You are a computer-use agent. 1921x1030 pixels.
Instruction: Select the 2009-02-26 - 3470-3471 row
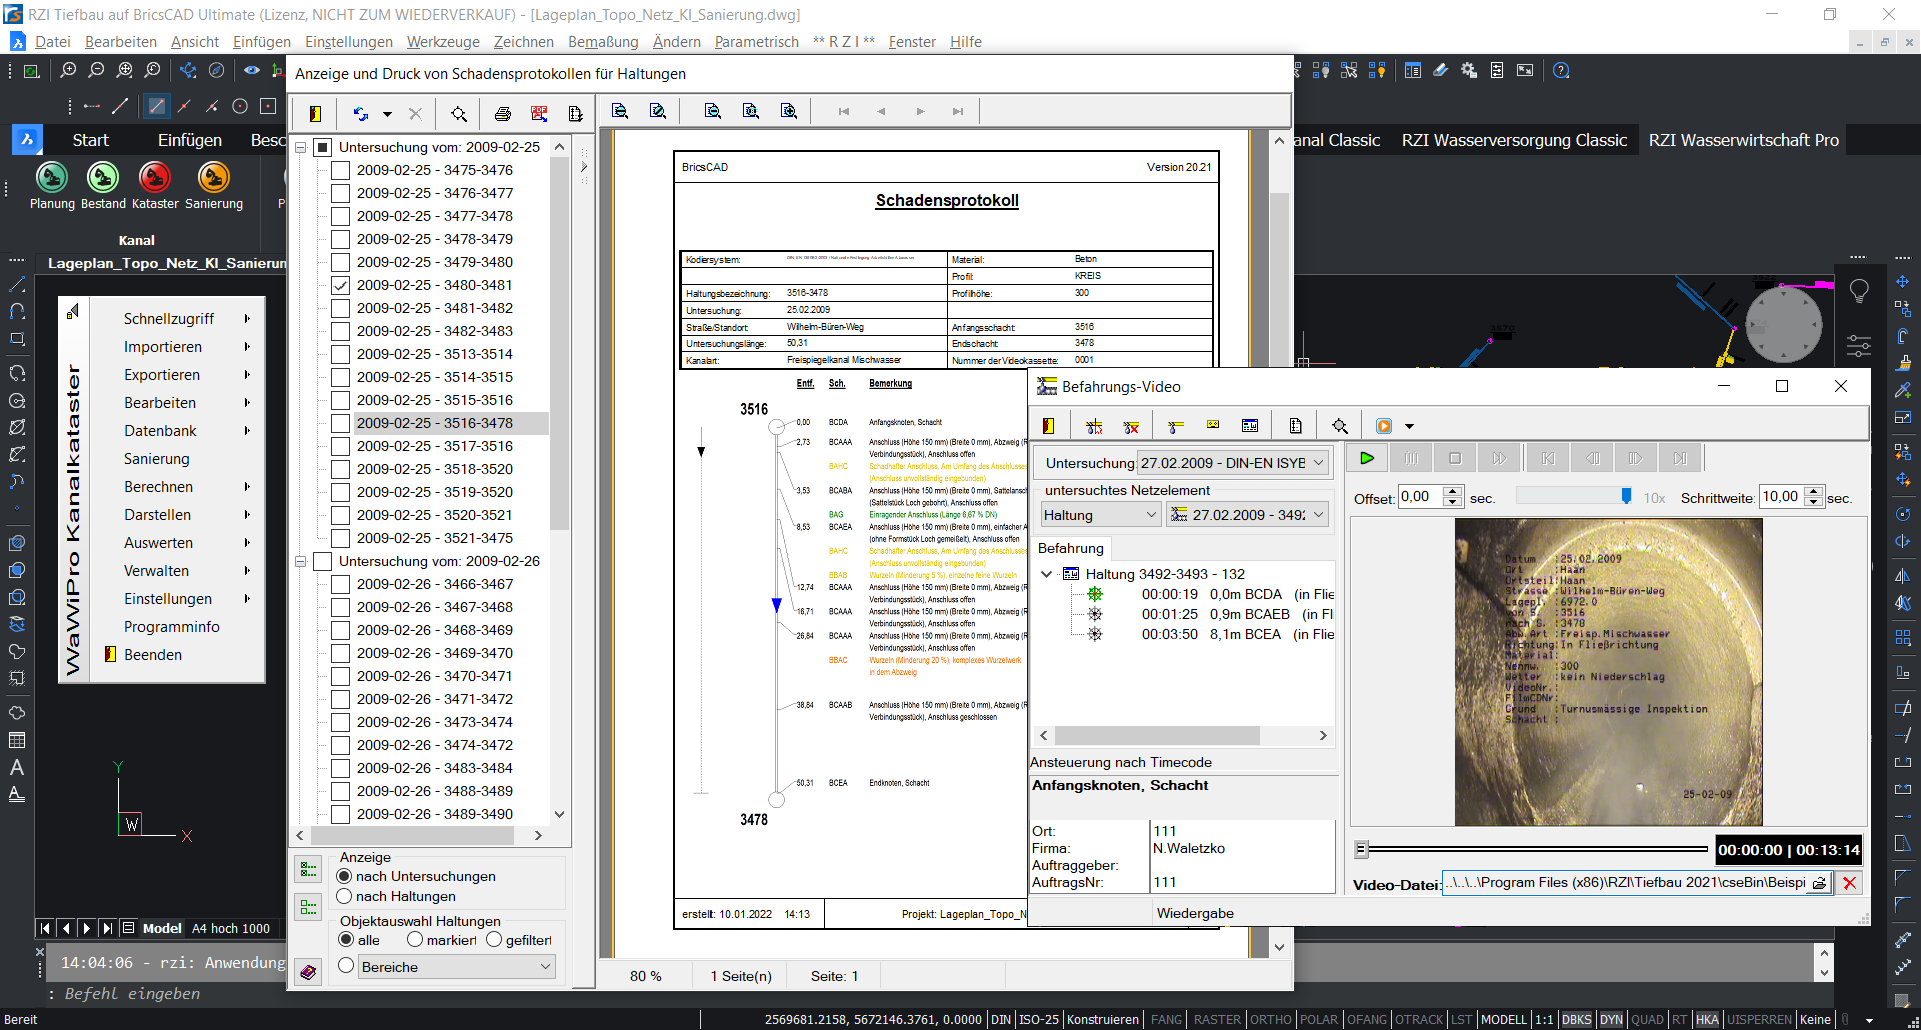click(x=434, y=676)
